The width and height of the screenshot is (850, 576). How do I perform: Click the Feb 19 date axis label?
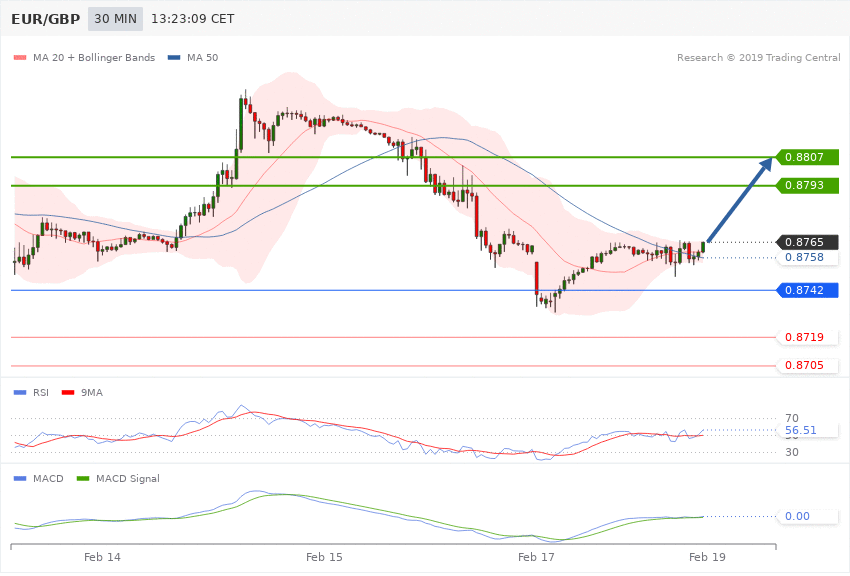point(707,557)
